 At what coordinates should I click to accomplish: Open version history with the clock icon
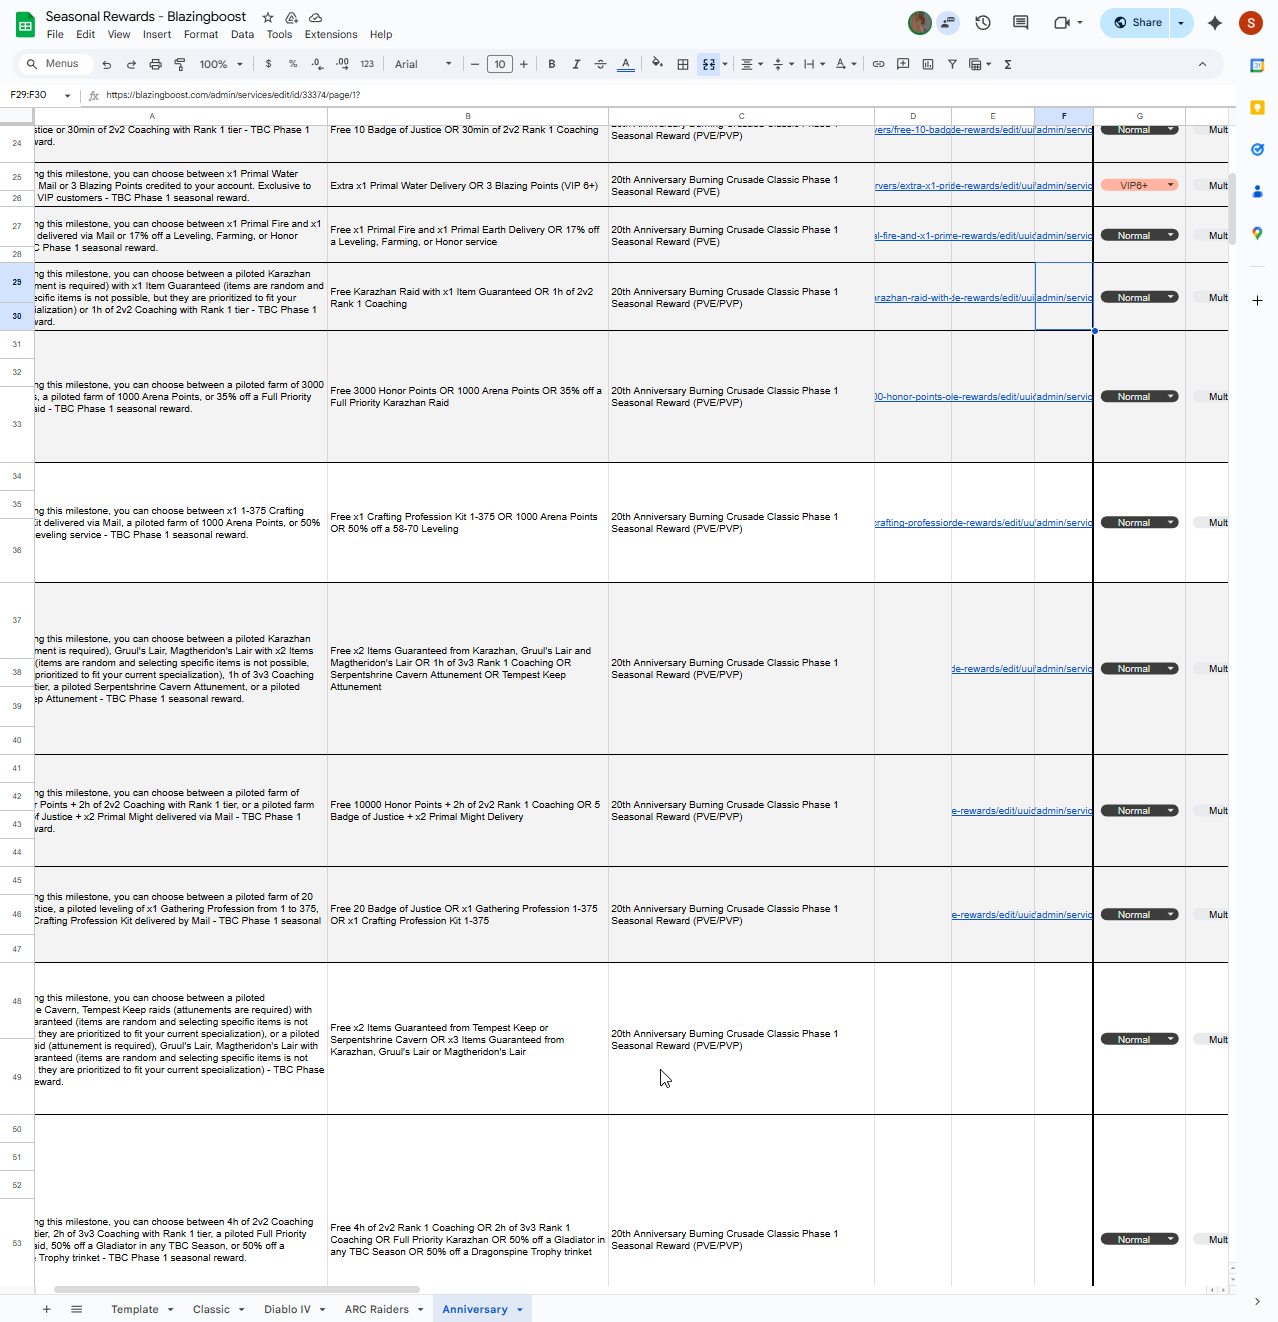point(983,22)
